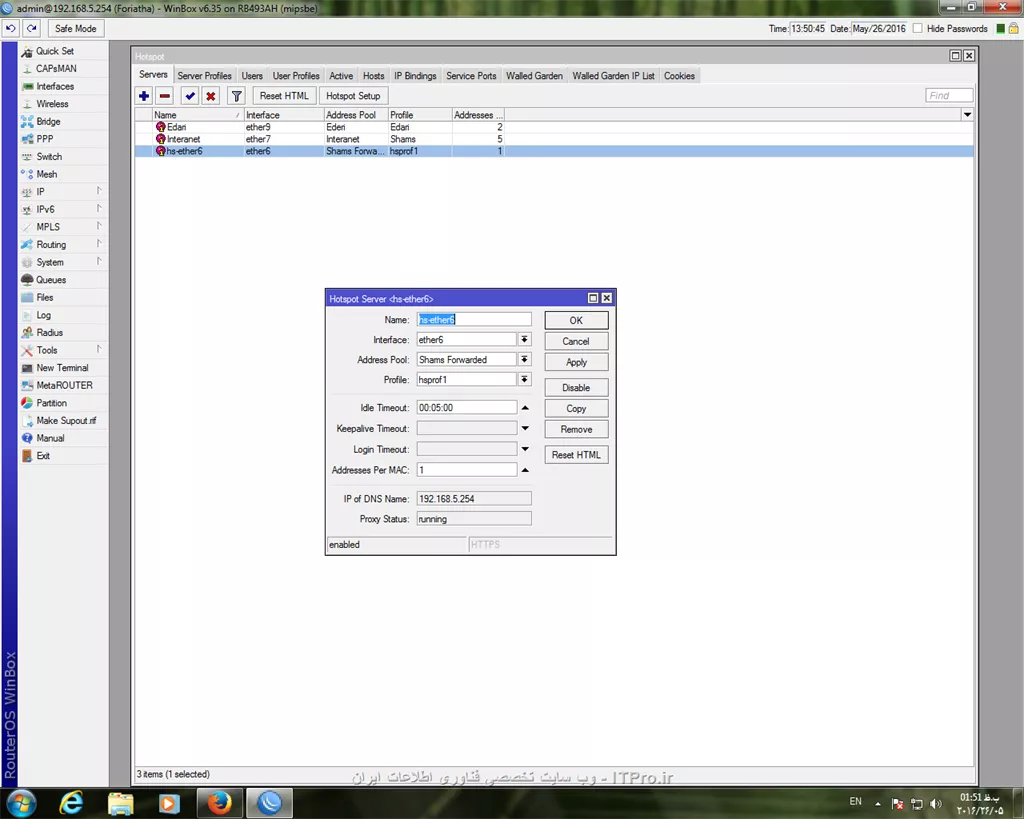Open Log in the sidebar

click(x=63, y=315)
